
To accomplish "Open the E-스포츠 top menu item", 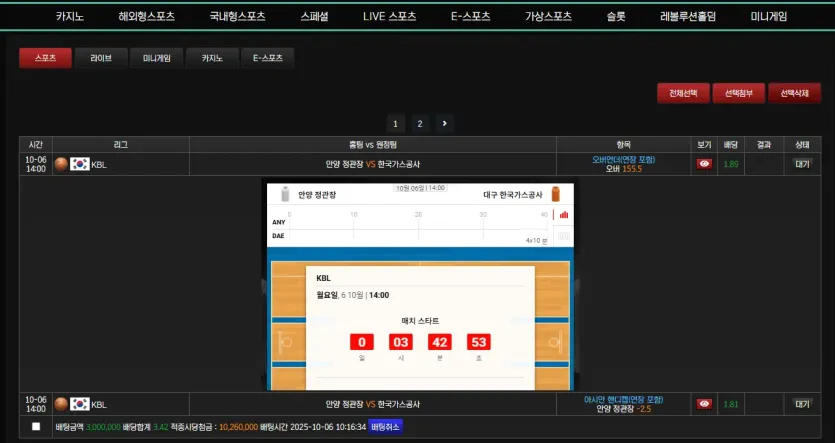I will [471, 17].
